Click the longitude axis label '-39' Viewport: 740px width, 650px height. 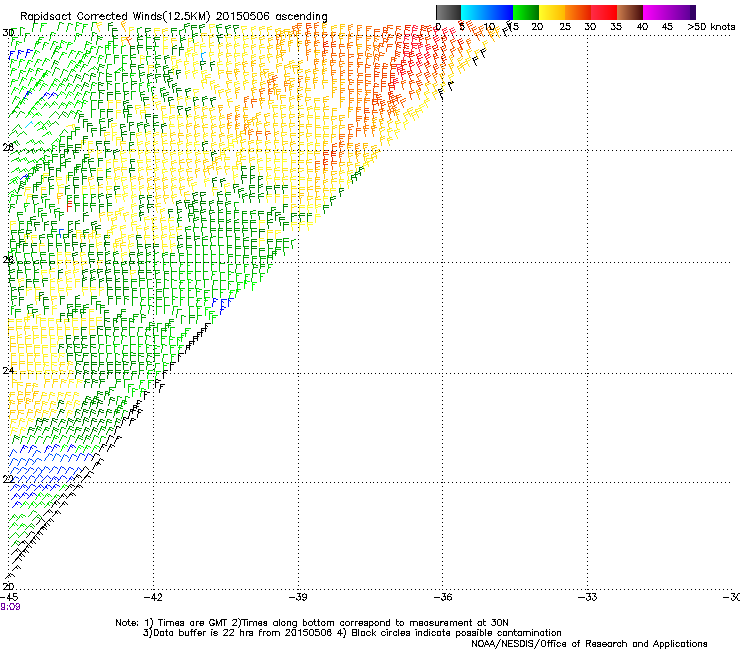coord(298,597)
